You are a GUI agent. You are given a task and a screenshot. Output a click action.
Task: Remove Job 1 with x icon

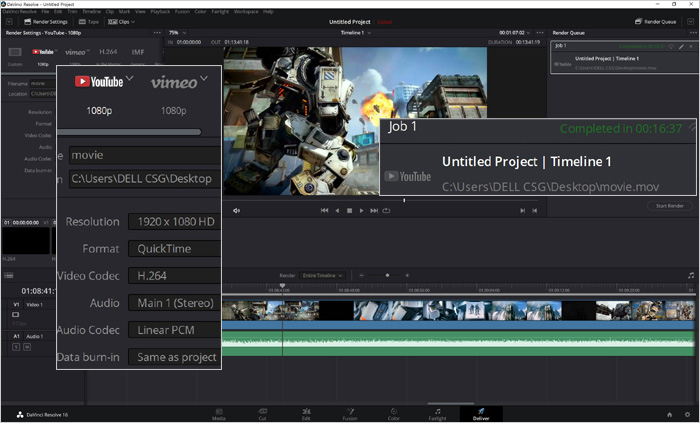691,46
